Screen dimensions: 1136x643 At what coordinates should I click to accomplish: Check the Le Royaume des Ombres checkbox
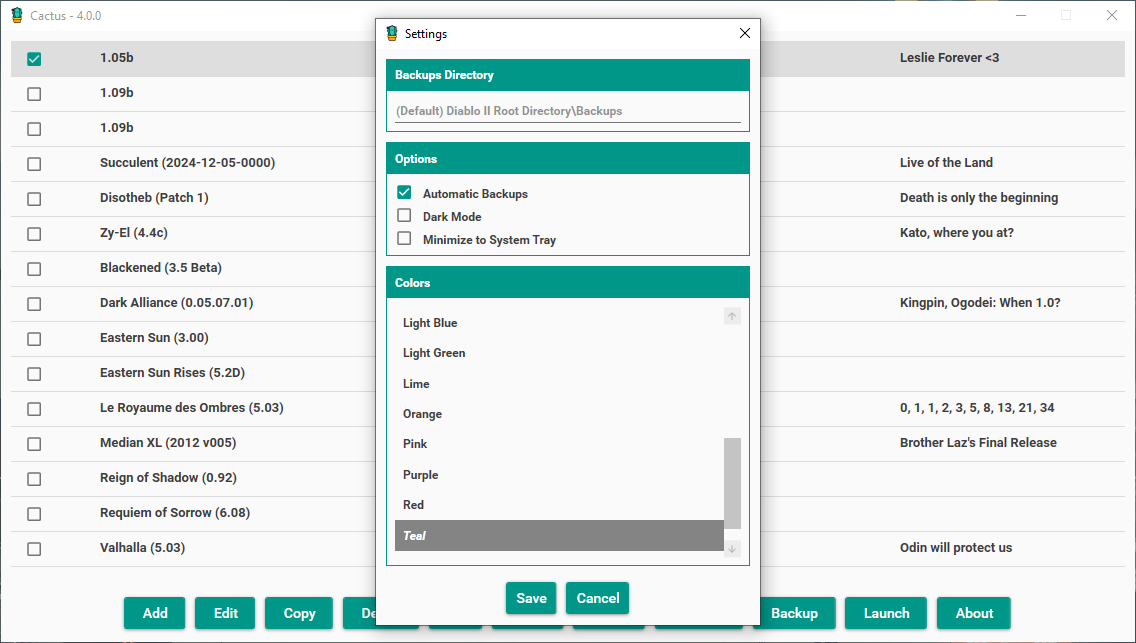[34, 408]
